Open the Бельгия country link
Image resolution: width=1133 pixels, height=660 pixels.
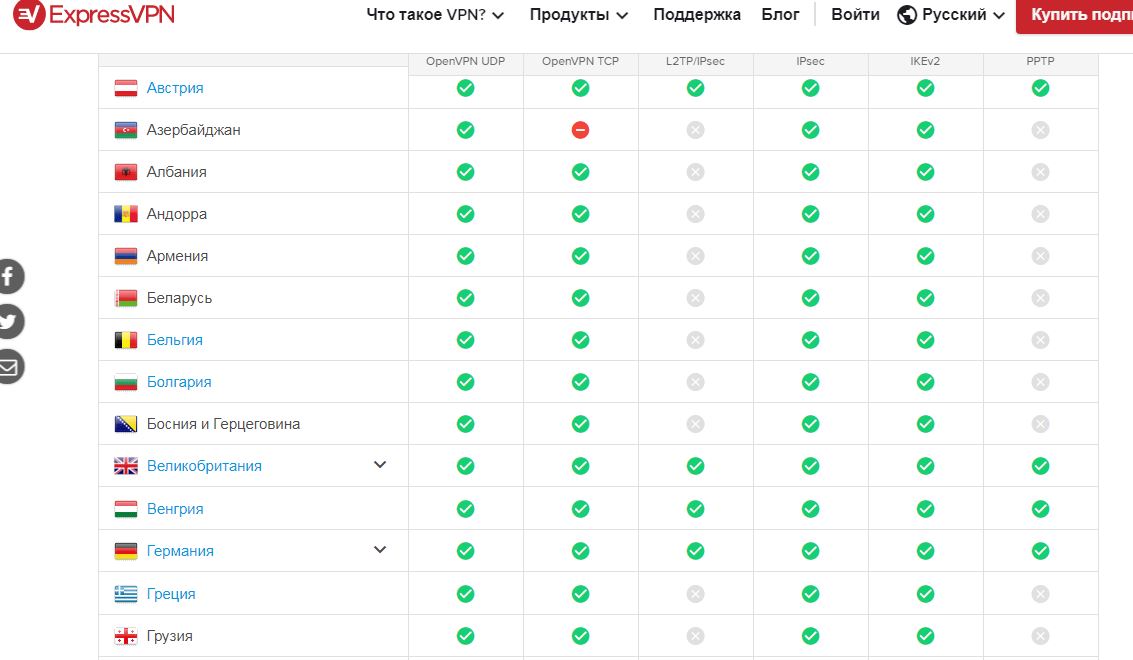coord(174,340)
